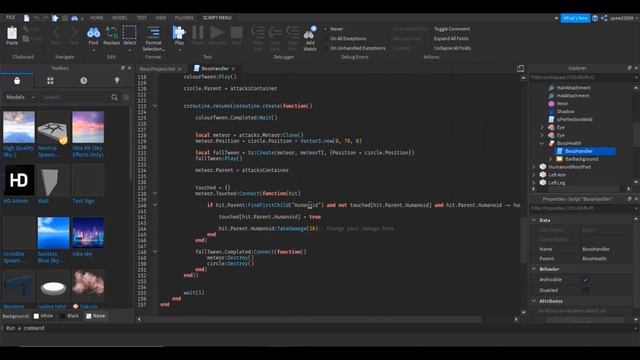Click the Replace icon in Edit group
Image resolution: width=640 pixels, height=360 pixels.
click(111, 33)
